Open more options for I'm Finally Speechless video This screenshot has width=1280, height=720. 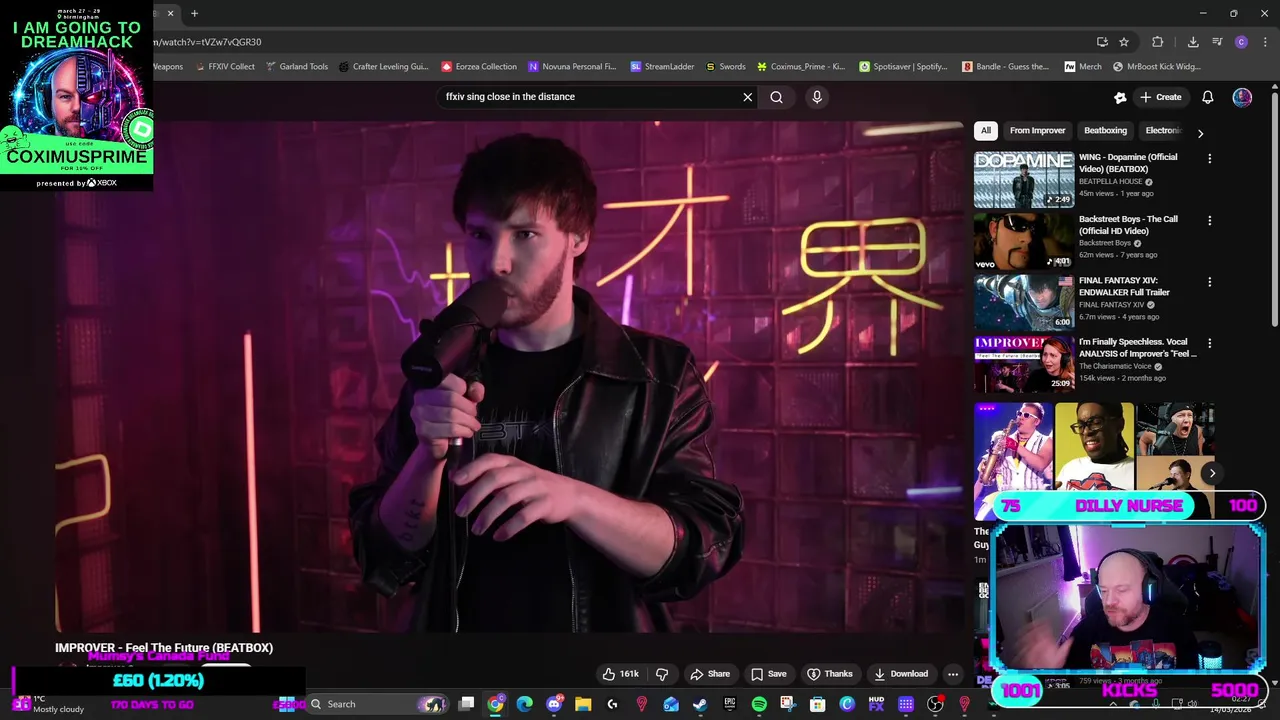coord(1209,343)
